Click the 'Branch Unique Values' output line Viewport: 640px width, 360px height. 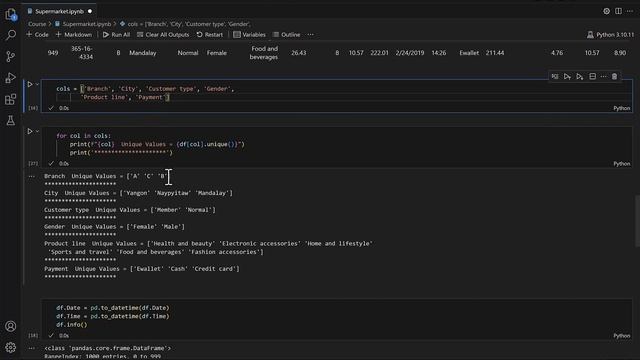pyautogui.click(x=106, y=176)
